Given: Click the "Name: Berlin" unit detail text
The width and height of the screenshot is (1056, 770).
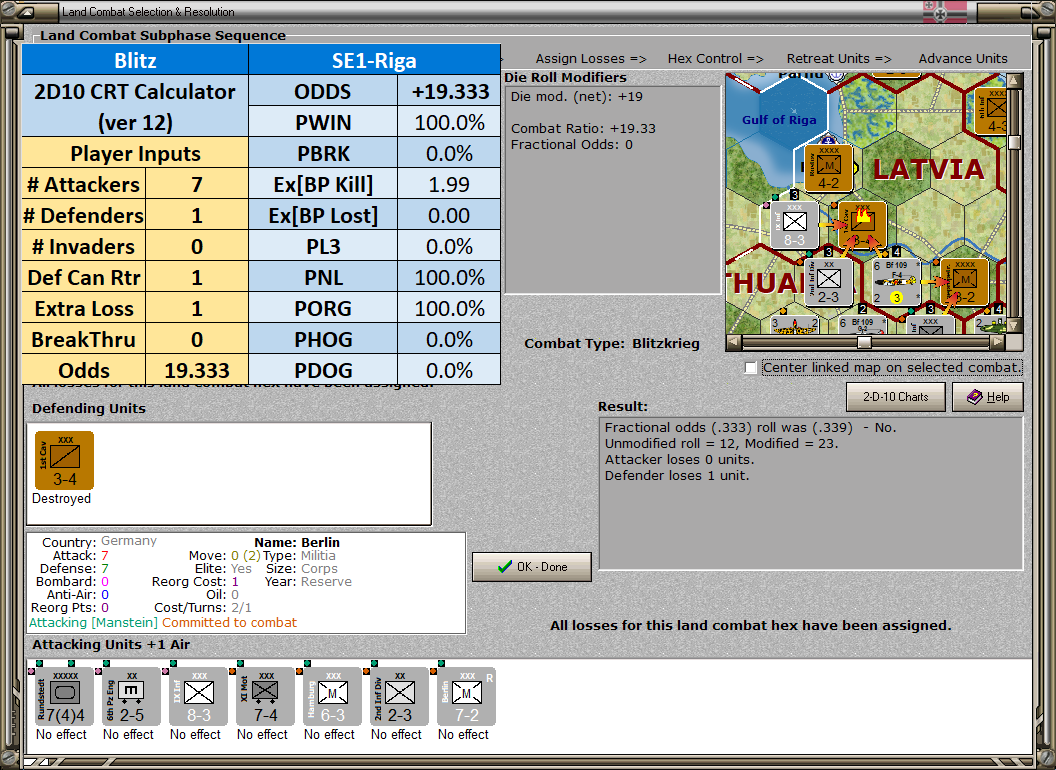Looking at the screenshot, I should 297,542.
